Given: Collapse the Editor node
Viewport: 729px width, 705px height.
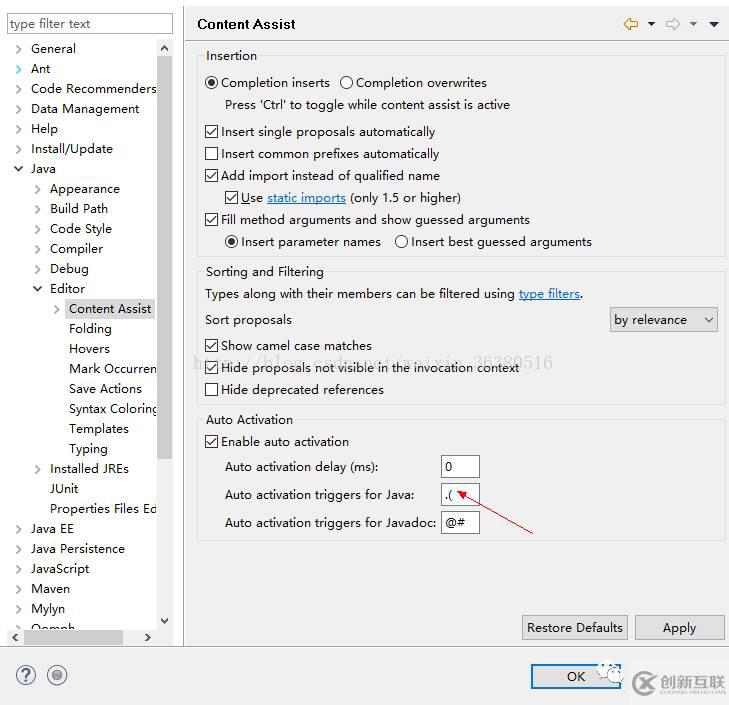Looking at the screenshot, I should click(38, 289).
